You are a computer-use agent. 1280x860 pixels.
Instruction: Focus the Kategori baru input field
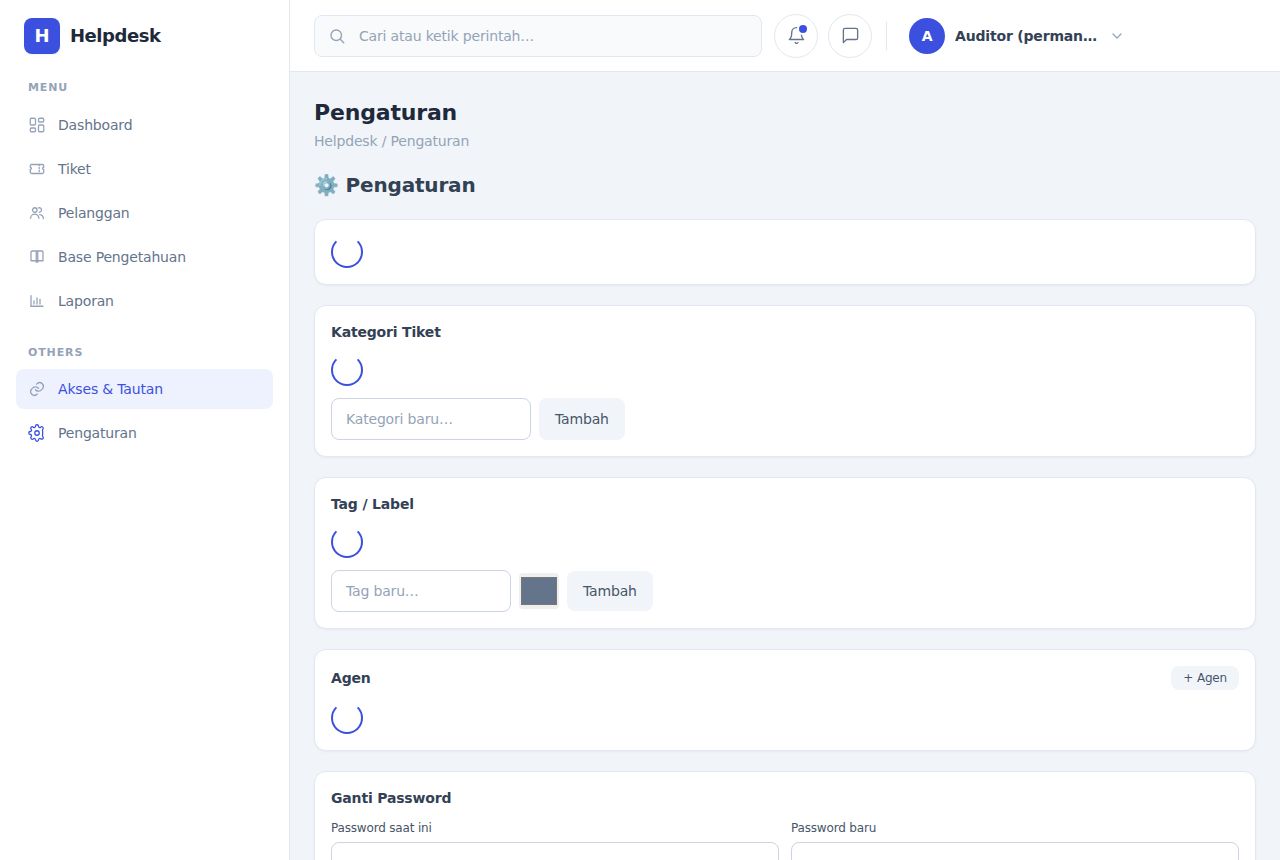(x=431, y=419)
